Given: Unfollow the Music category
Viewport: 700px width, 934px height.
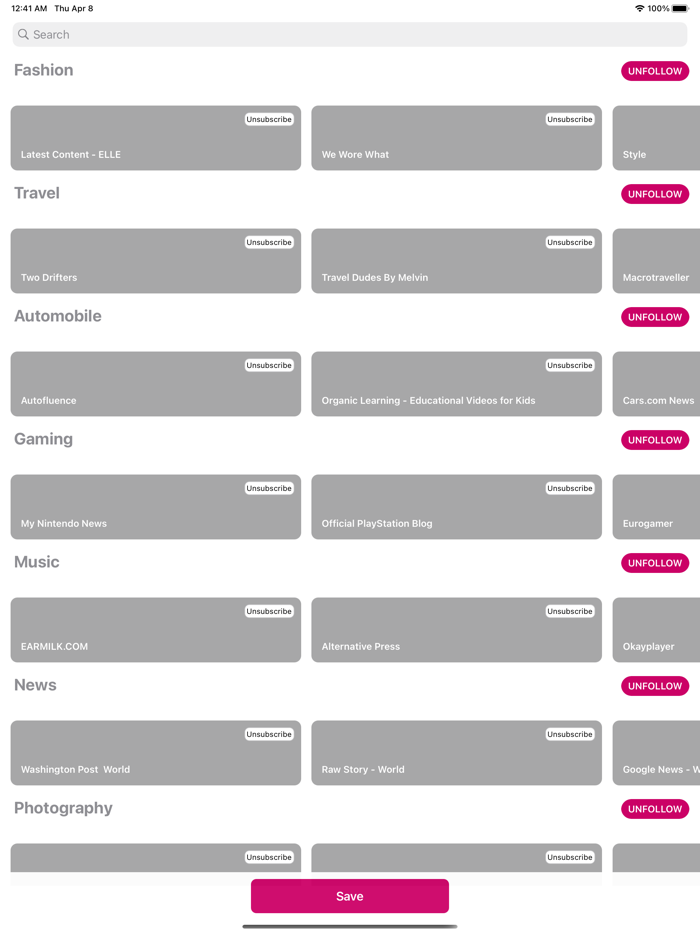Looking at the screenshot, I should pos(654,563).
